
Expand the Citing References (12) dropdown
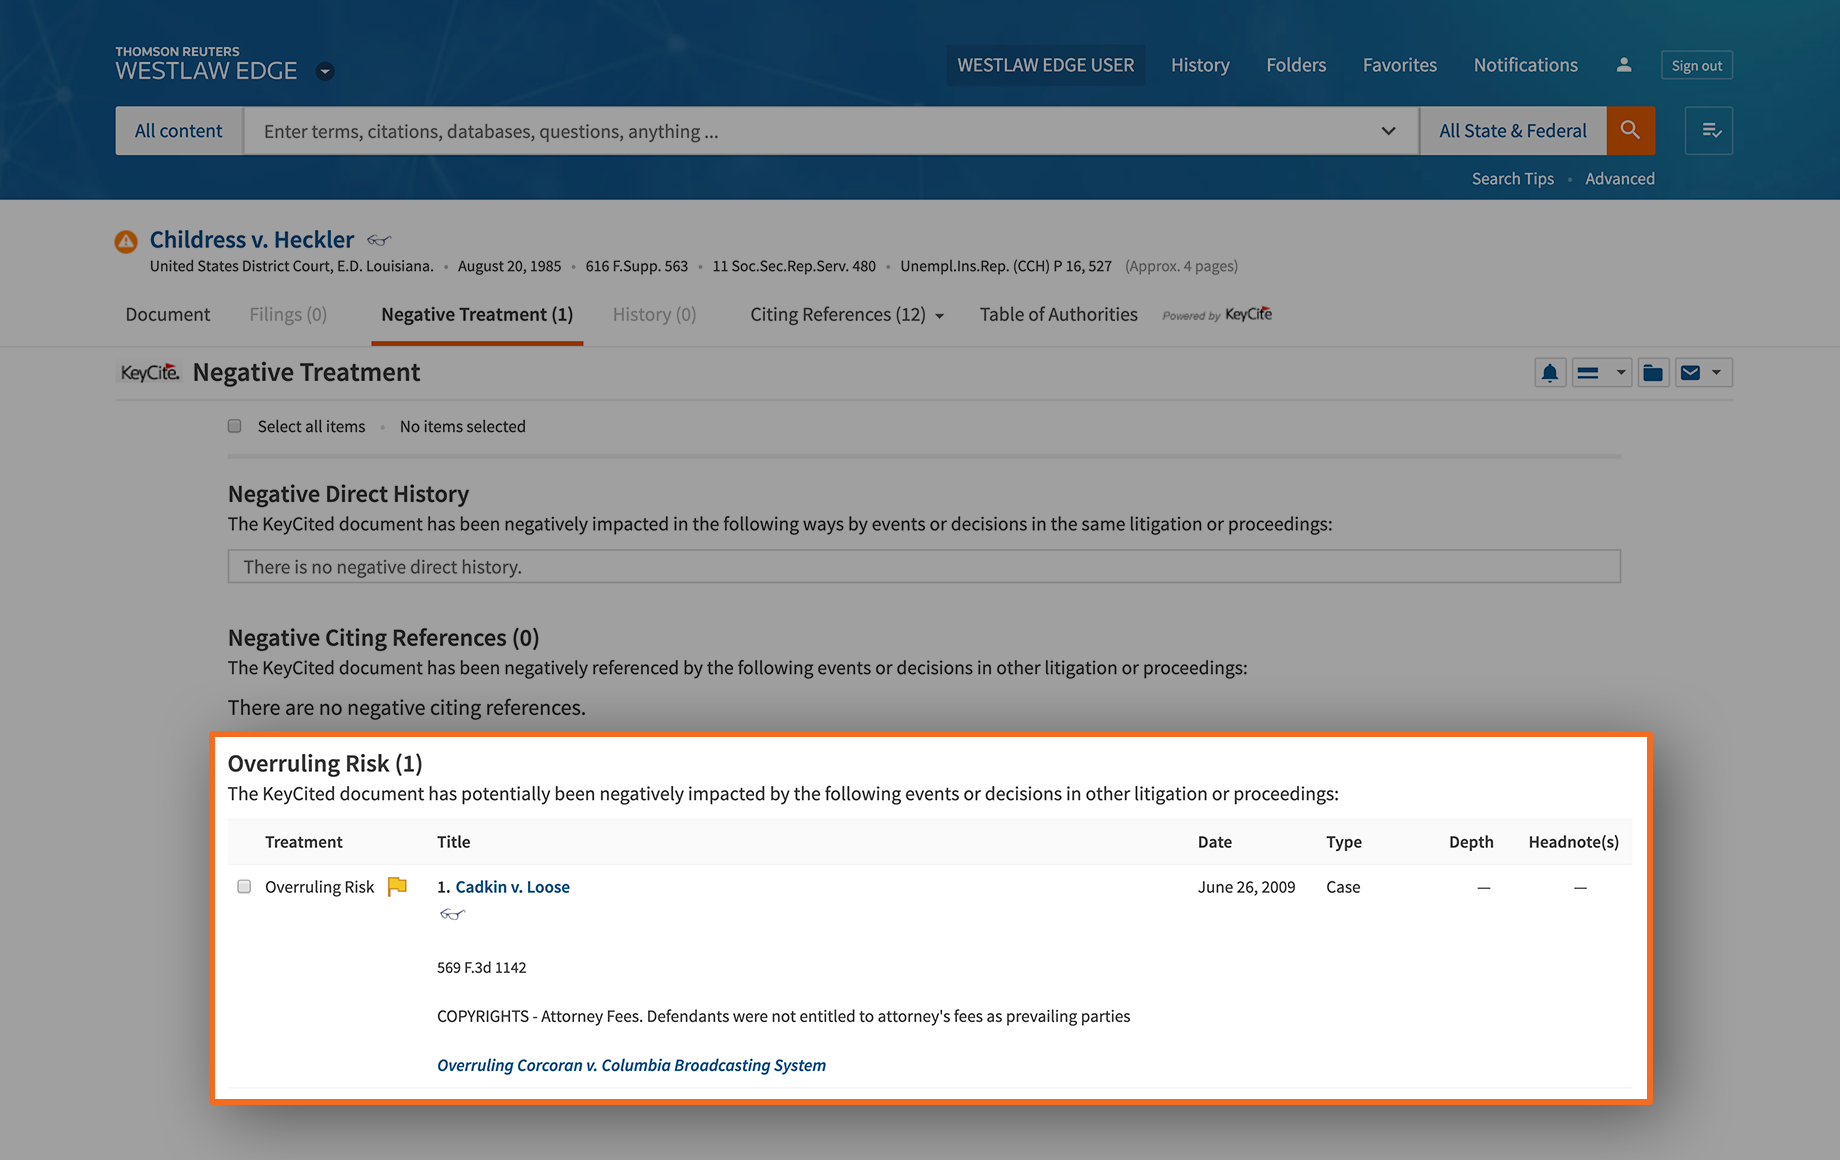pyautogui.click(x=939, y=316)
